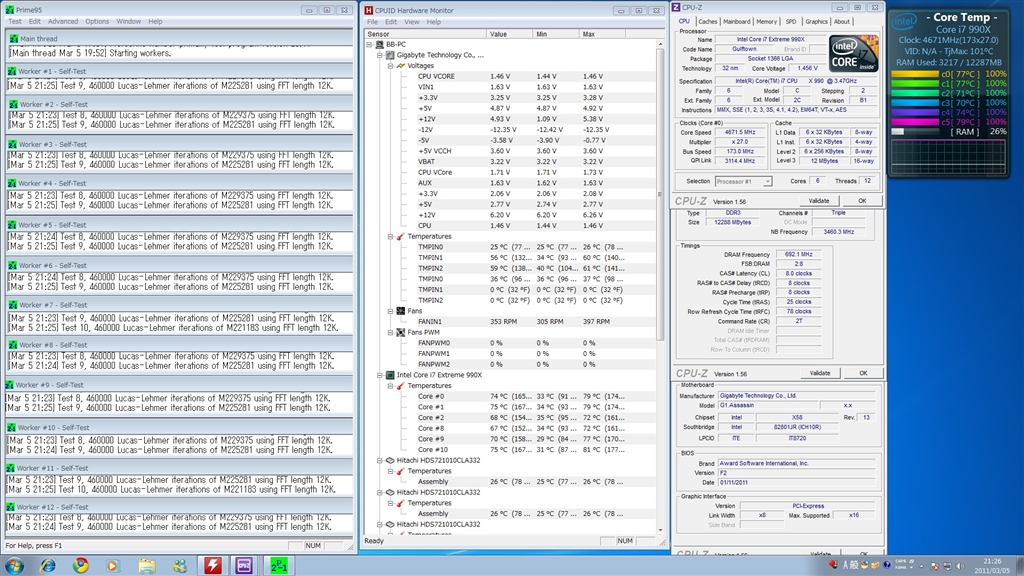Open the View menu in HWMonitor
The width and height of the screenshot is (1024, 576).
click(411, 21)
